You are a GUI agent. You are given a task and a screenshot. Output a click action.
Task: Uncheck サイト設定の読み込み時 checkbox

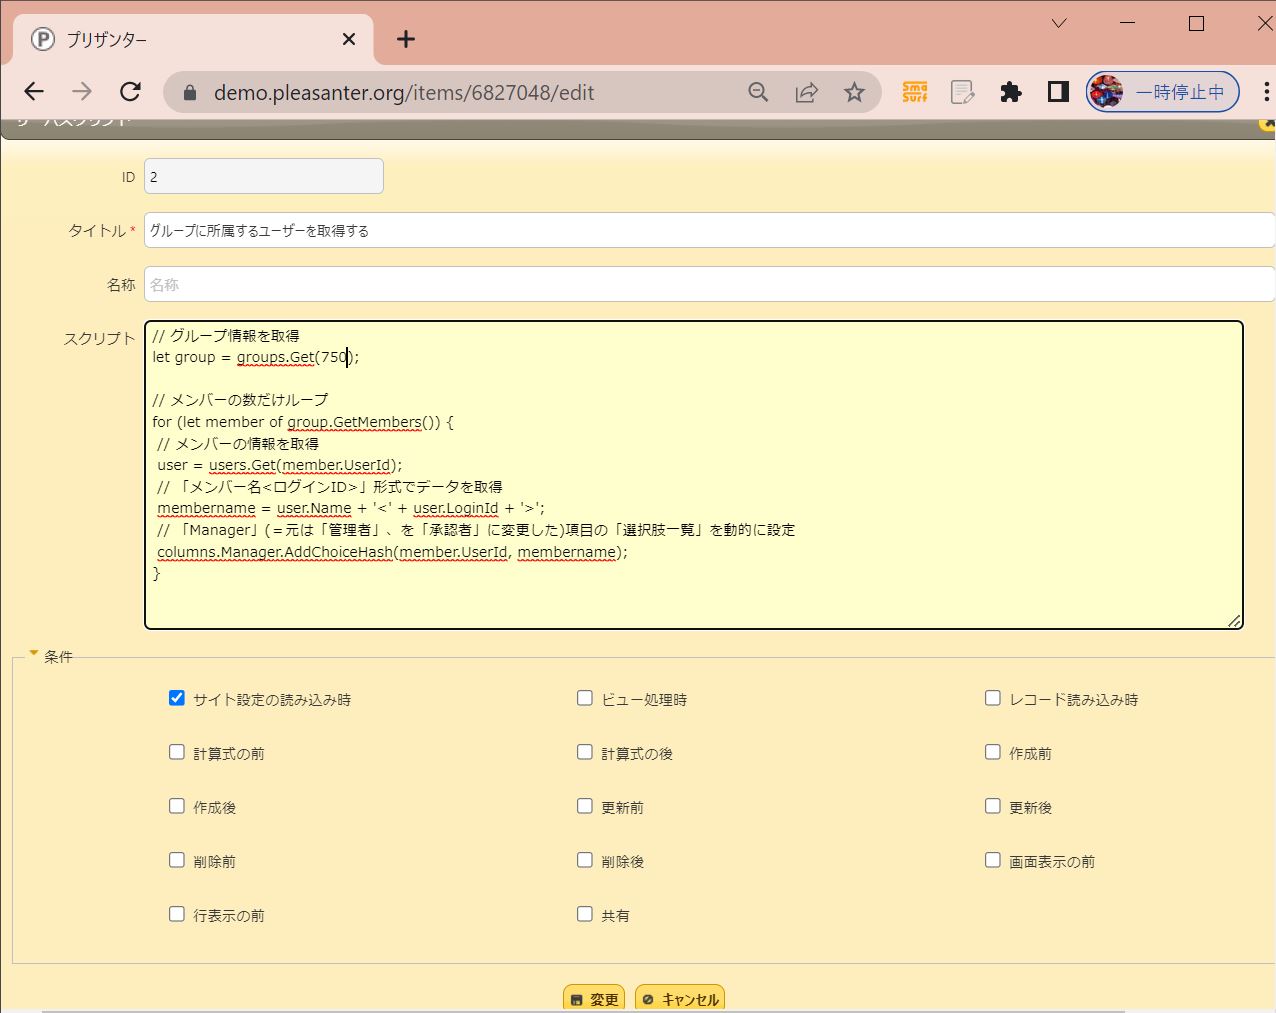[177, 698]
